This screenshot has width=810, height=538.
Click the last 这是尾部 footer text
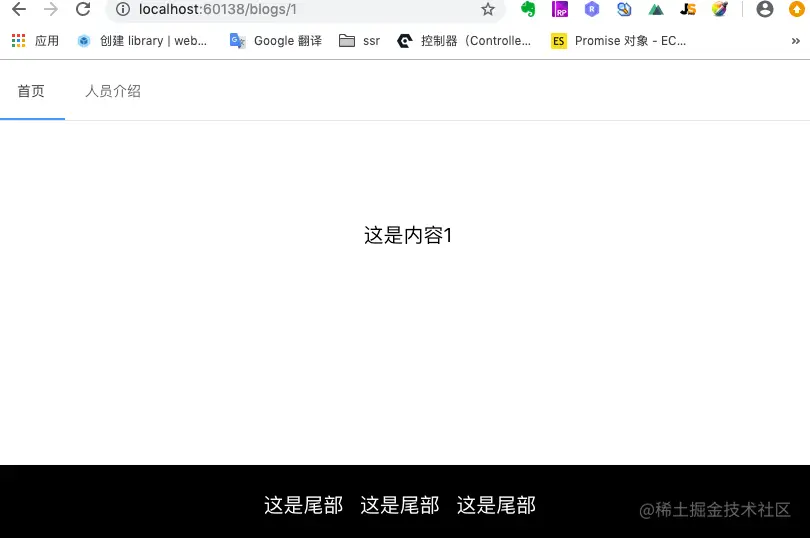[x=496, y=505]
